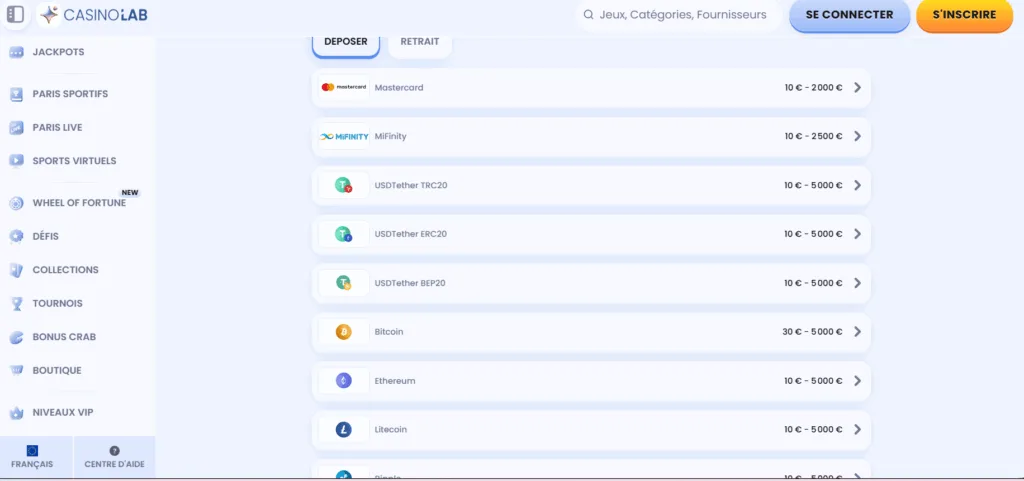Open the USDTether ERC20 row chevron
This screenshot has height=481, width=1024.
[x=857, y=234]
